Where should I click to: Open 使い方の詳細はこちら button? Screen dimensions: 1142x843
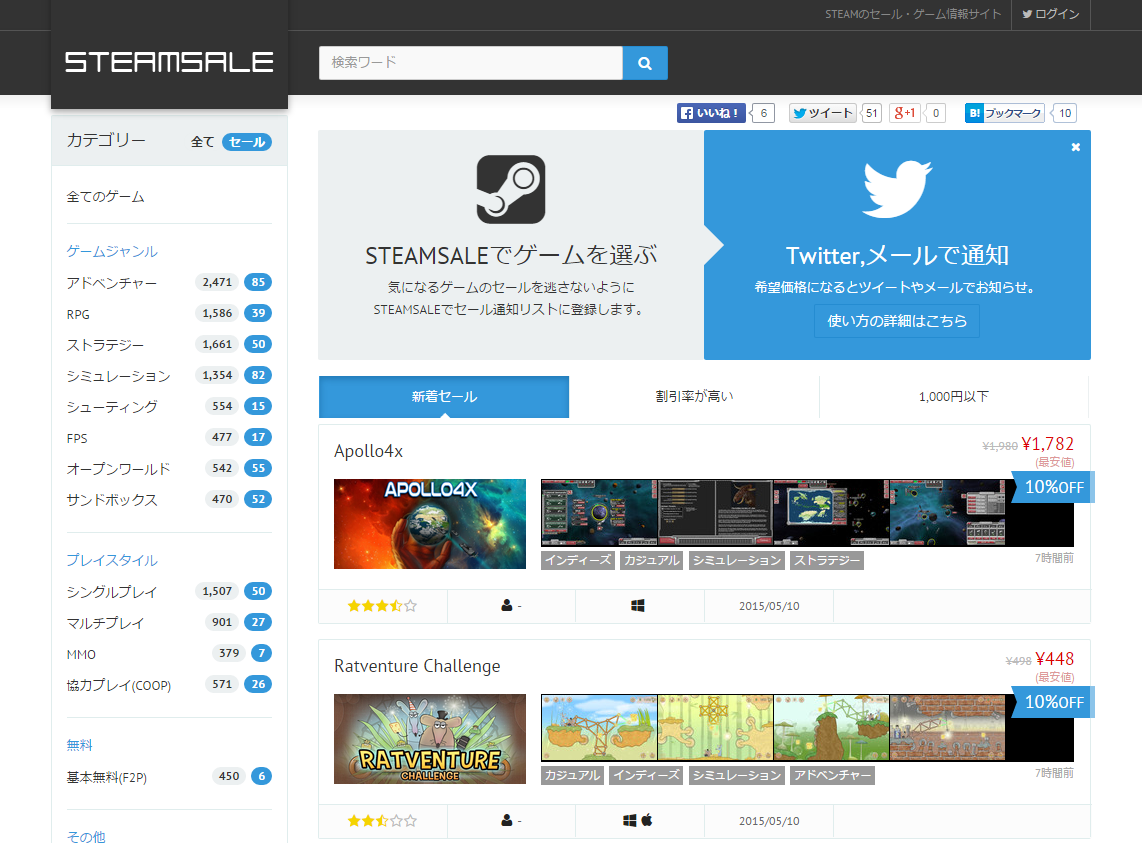(897, 321)
